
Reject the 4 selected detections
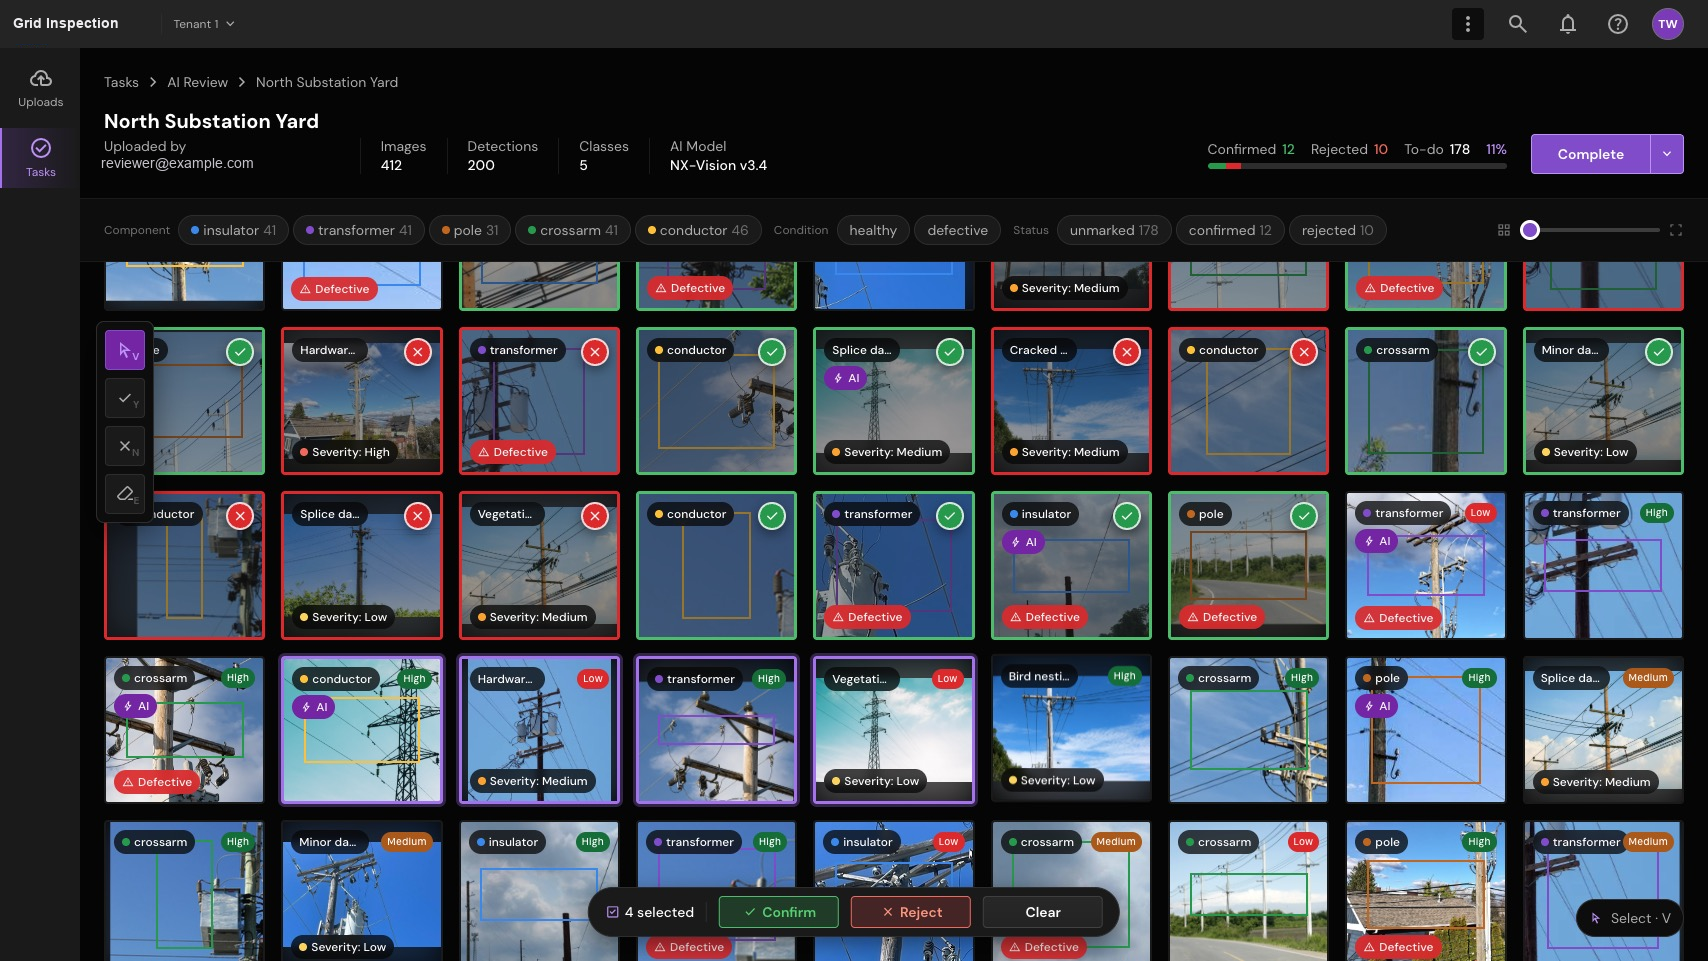[x=911, y=912]
